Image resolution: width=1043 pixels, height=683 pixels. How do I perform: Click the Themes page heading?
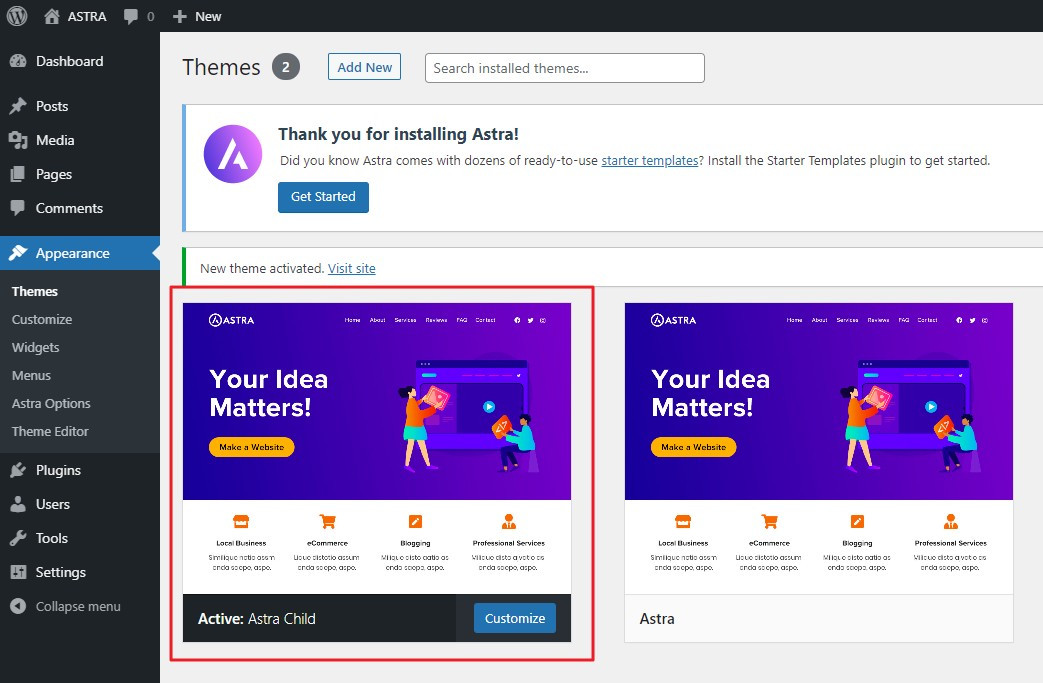click(x=222, y=67)
